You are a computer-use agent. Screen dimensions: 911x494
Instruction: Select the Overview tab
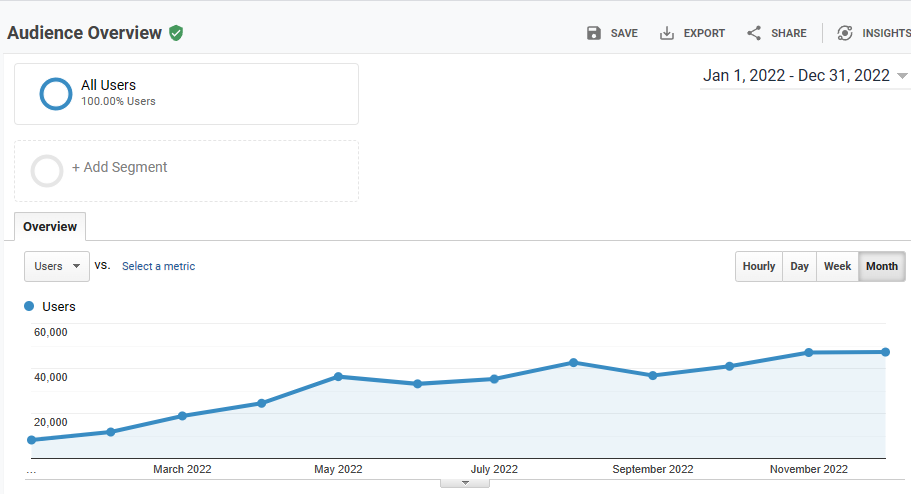(50, 227)
